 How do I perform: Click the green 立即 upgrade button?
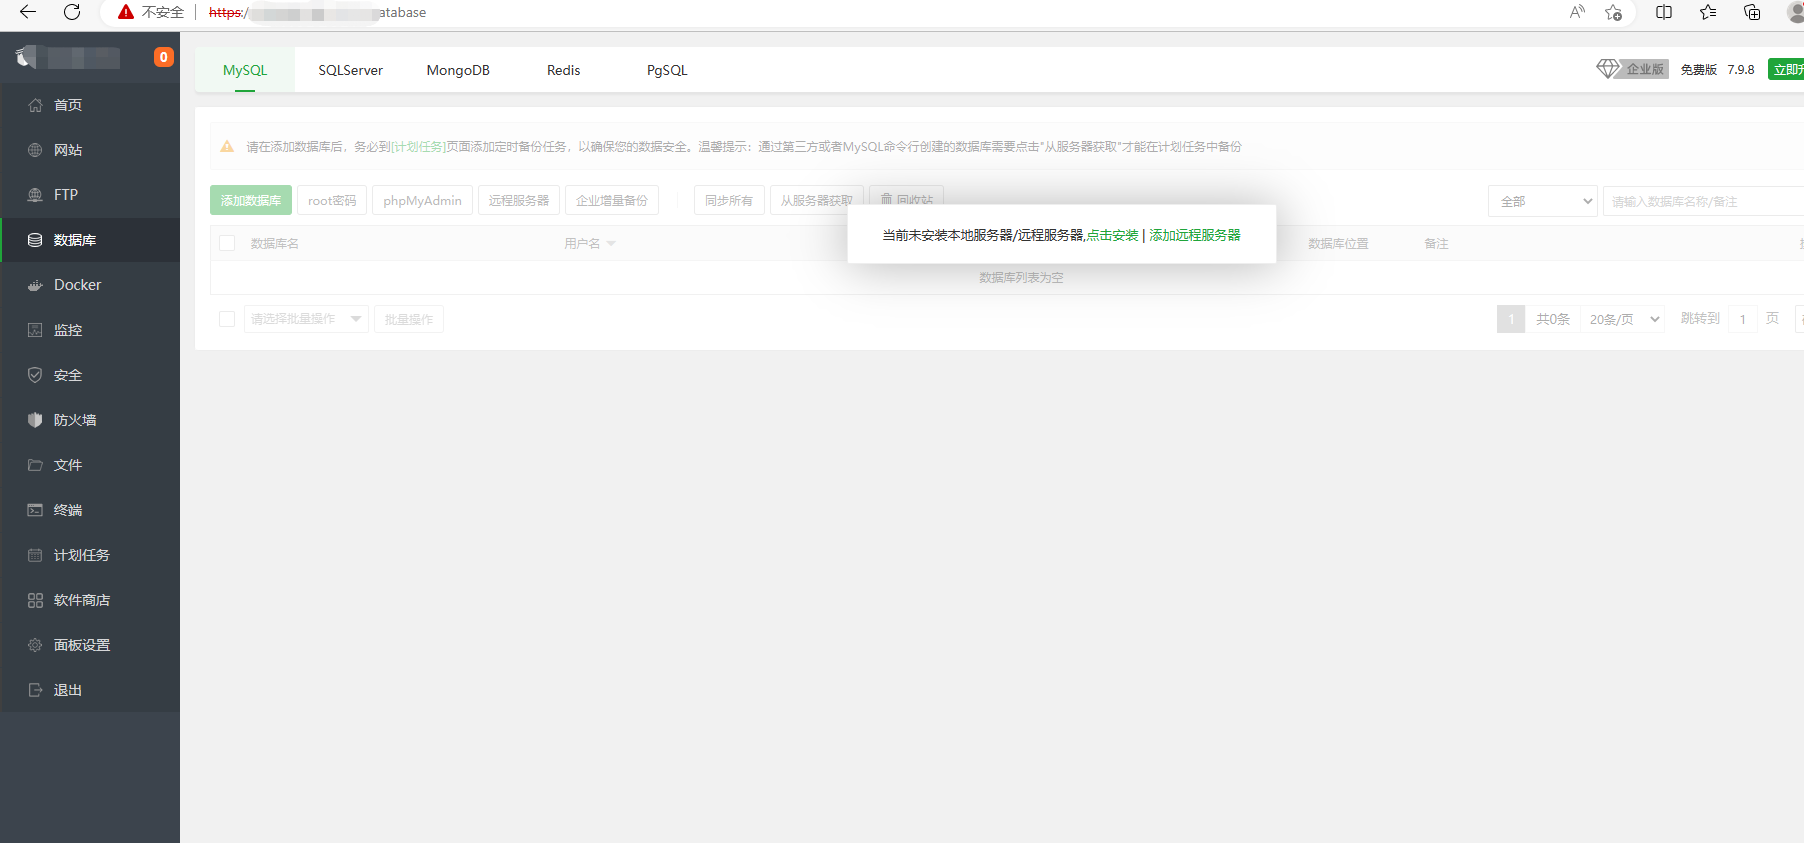tap(1786, 69)
